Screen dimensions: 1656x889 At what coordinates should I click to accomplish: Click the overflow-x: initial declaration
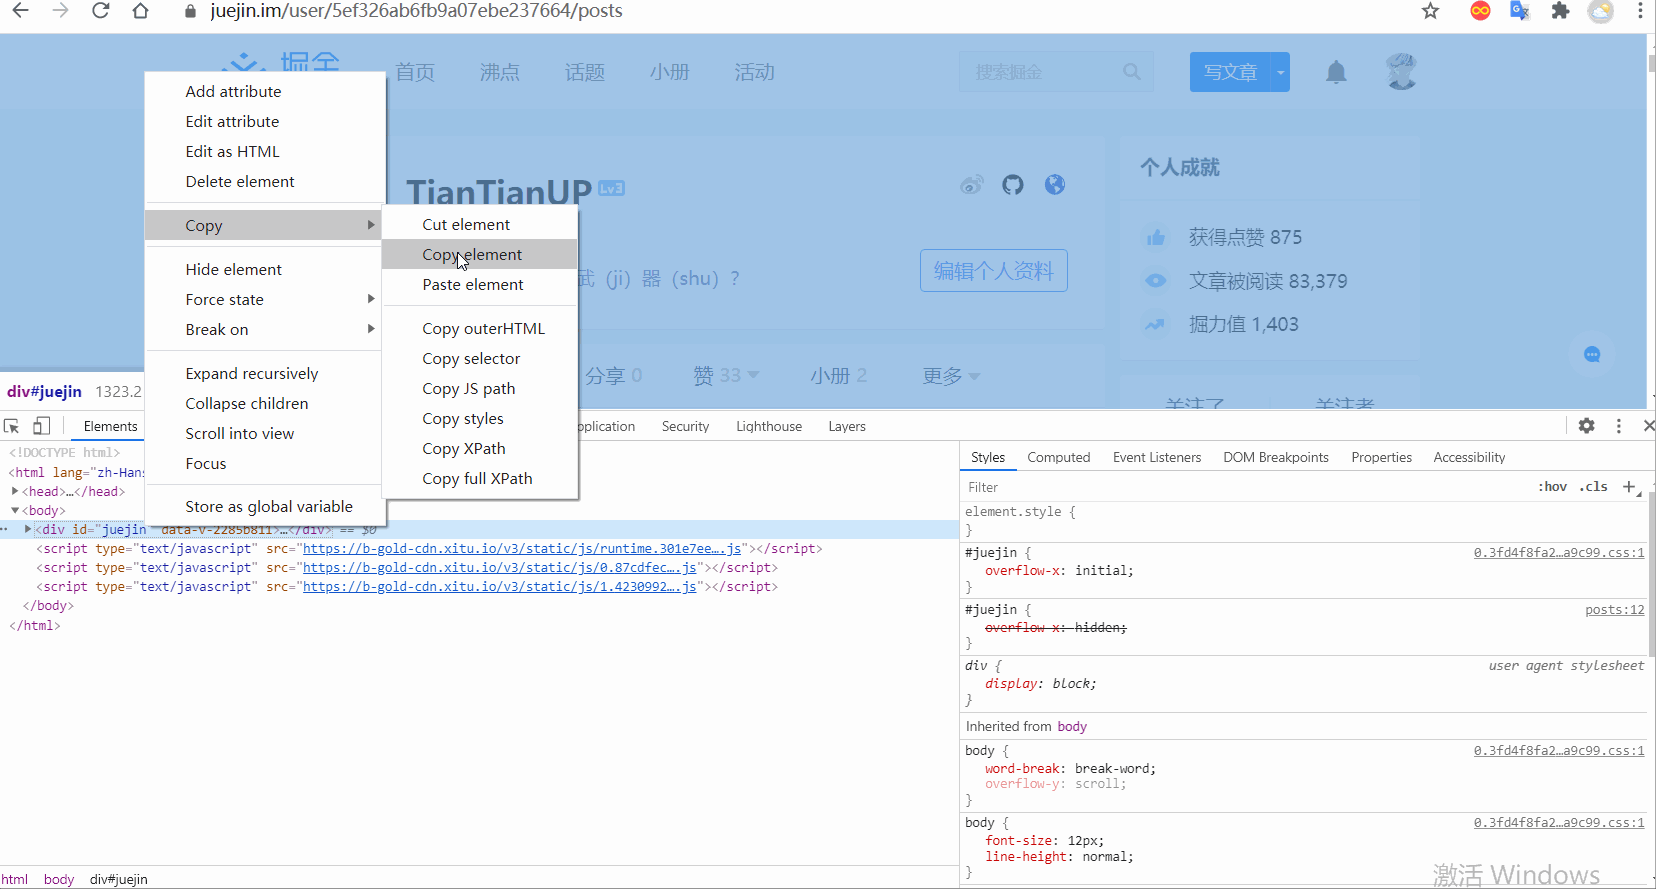click(1059, 570)
